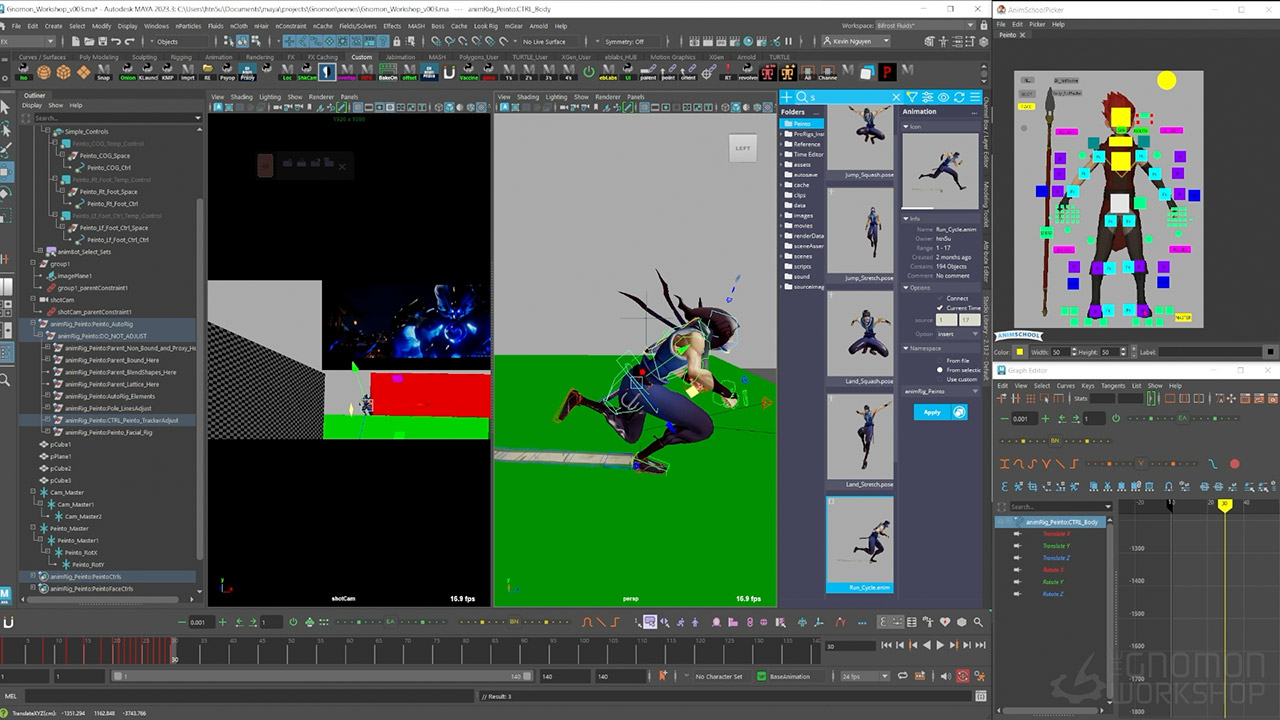
Task: Click the yellow Color swatch in picker
Action: pyautogui.click(x=1020, y=352)
